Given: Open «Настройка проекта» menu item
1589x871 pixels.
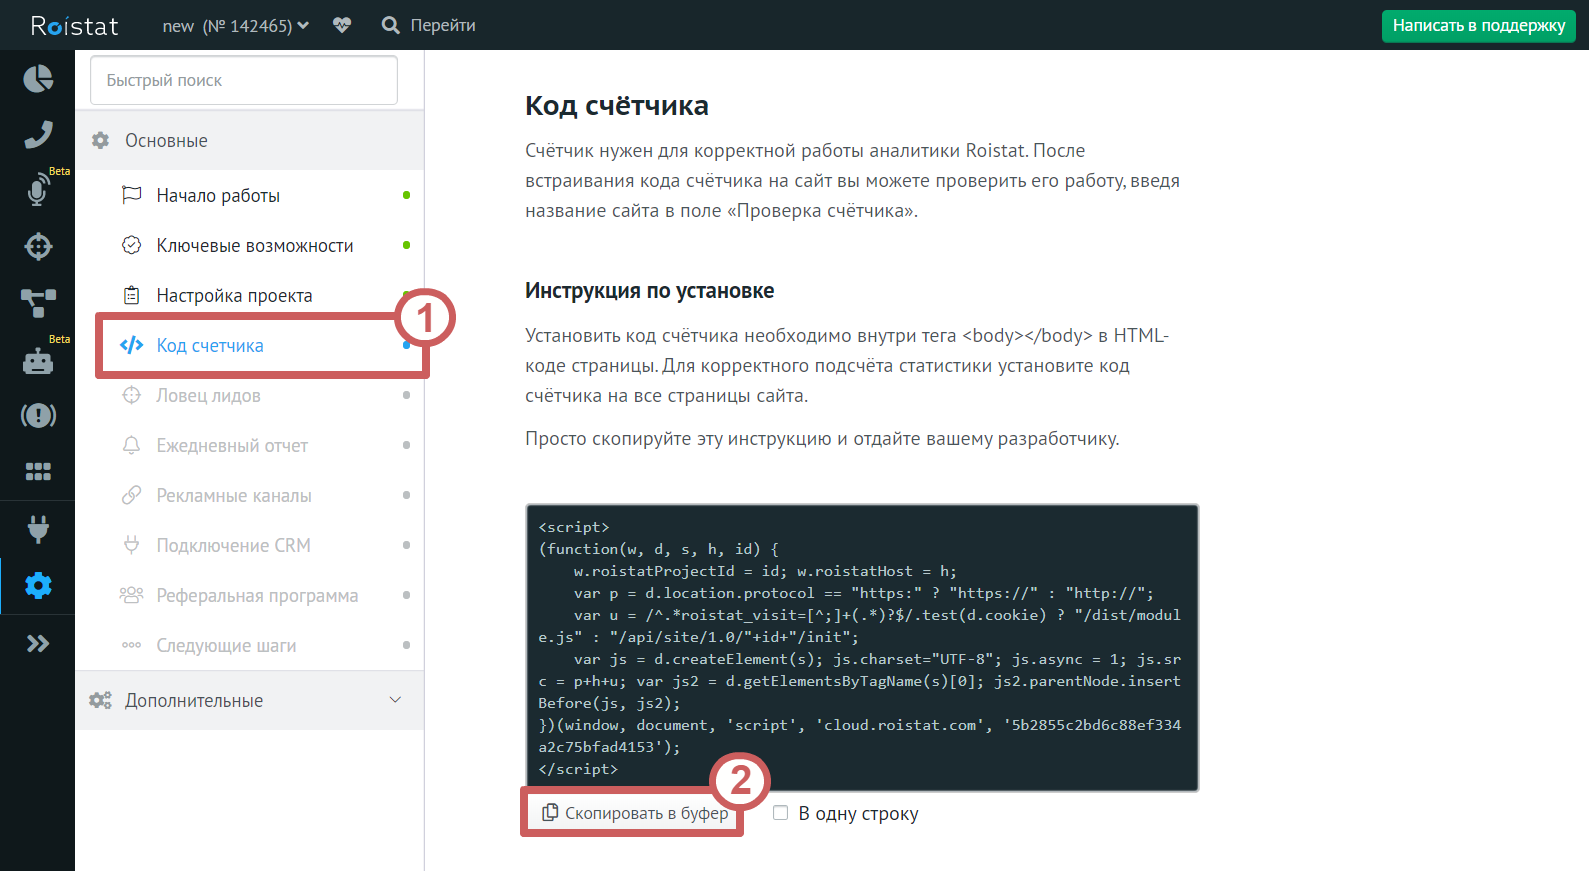Looking at the screenshot, I should coord(234,295).
